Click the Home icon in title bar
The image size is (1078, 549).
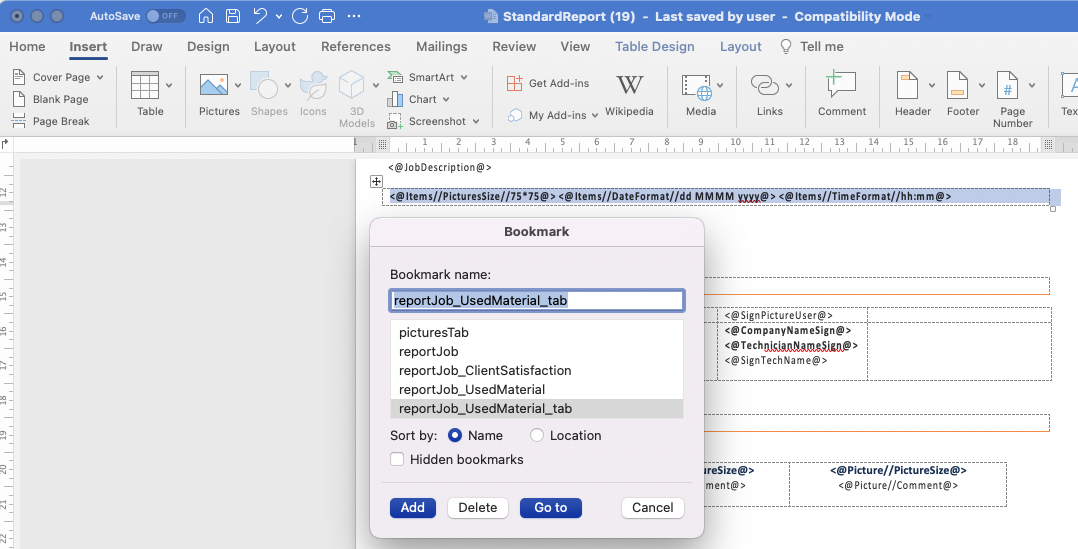(206, 16)
